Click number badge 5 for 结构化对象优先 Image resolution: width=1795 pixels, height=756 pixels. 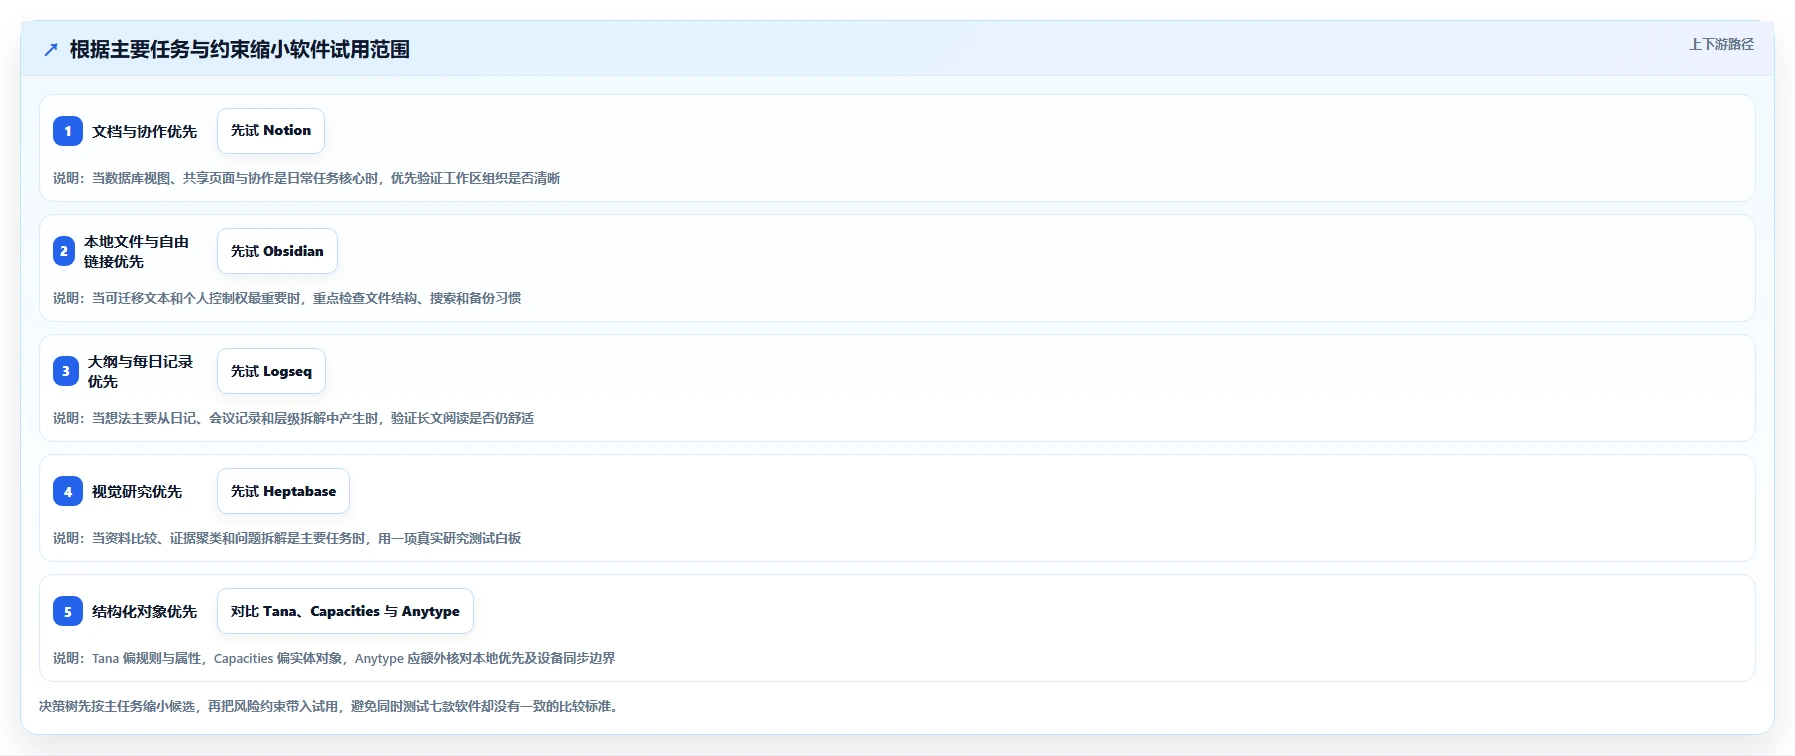pyautogui.click(x=68, y=611)
